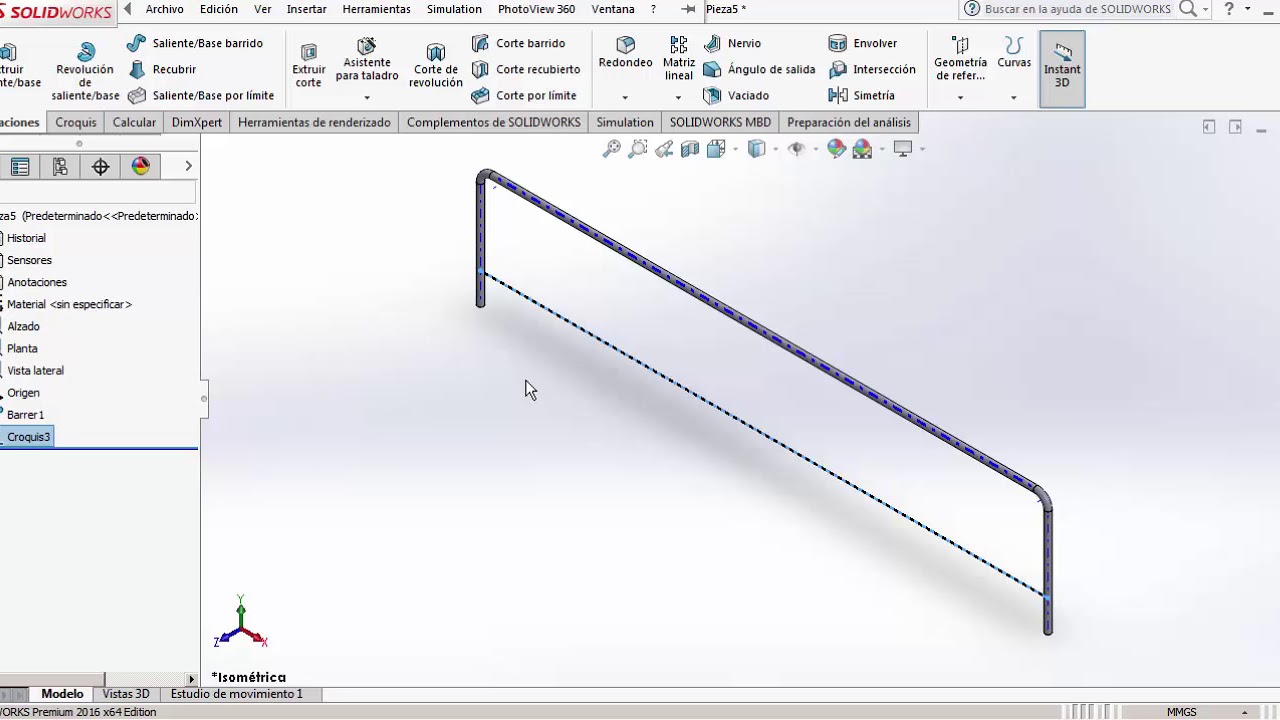Switch to the Croquis tab
This screenshot has width=1280, height=720.
(76, 122)
